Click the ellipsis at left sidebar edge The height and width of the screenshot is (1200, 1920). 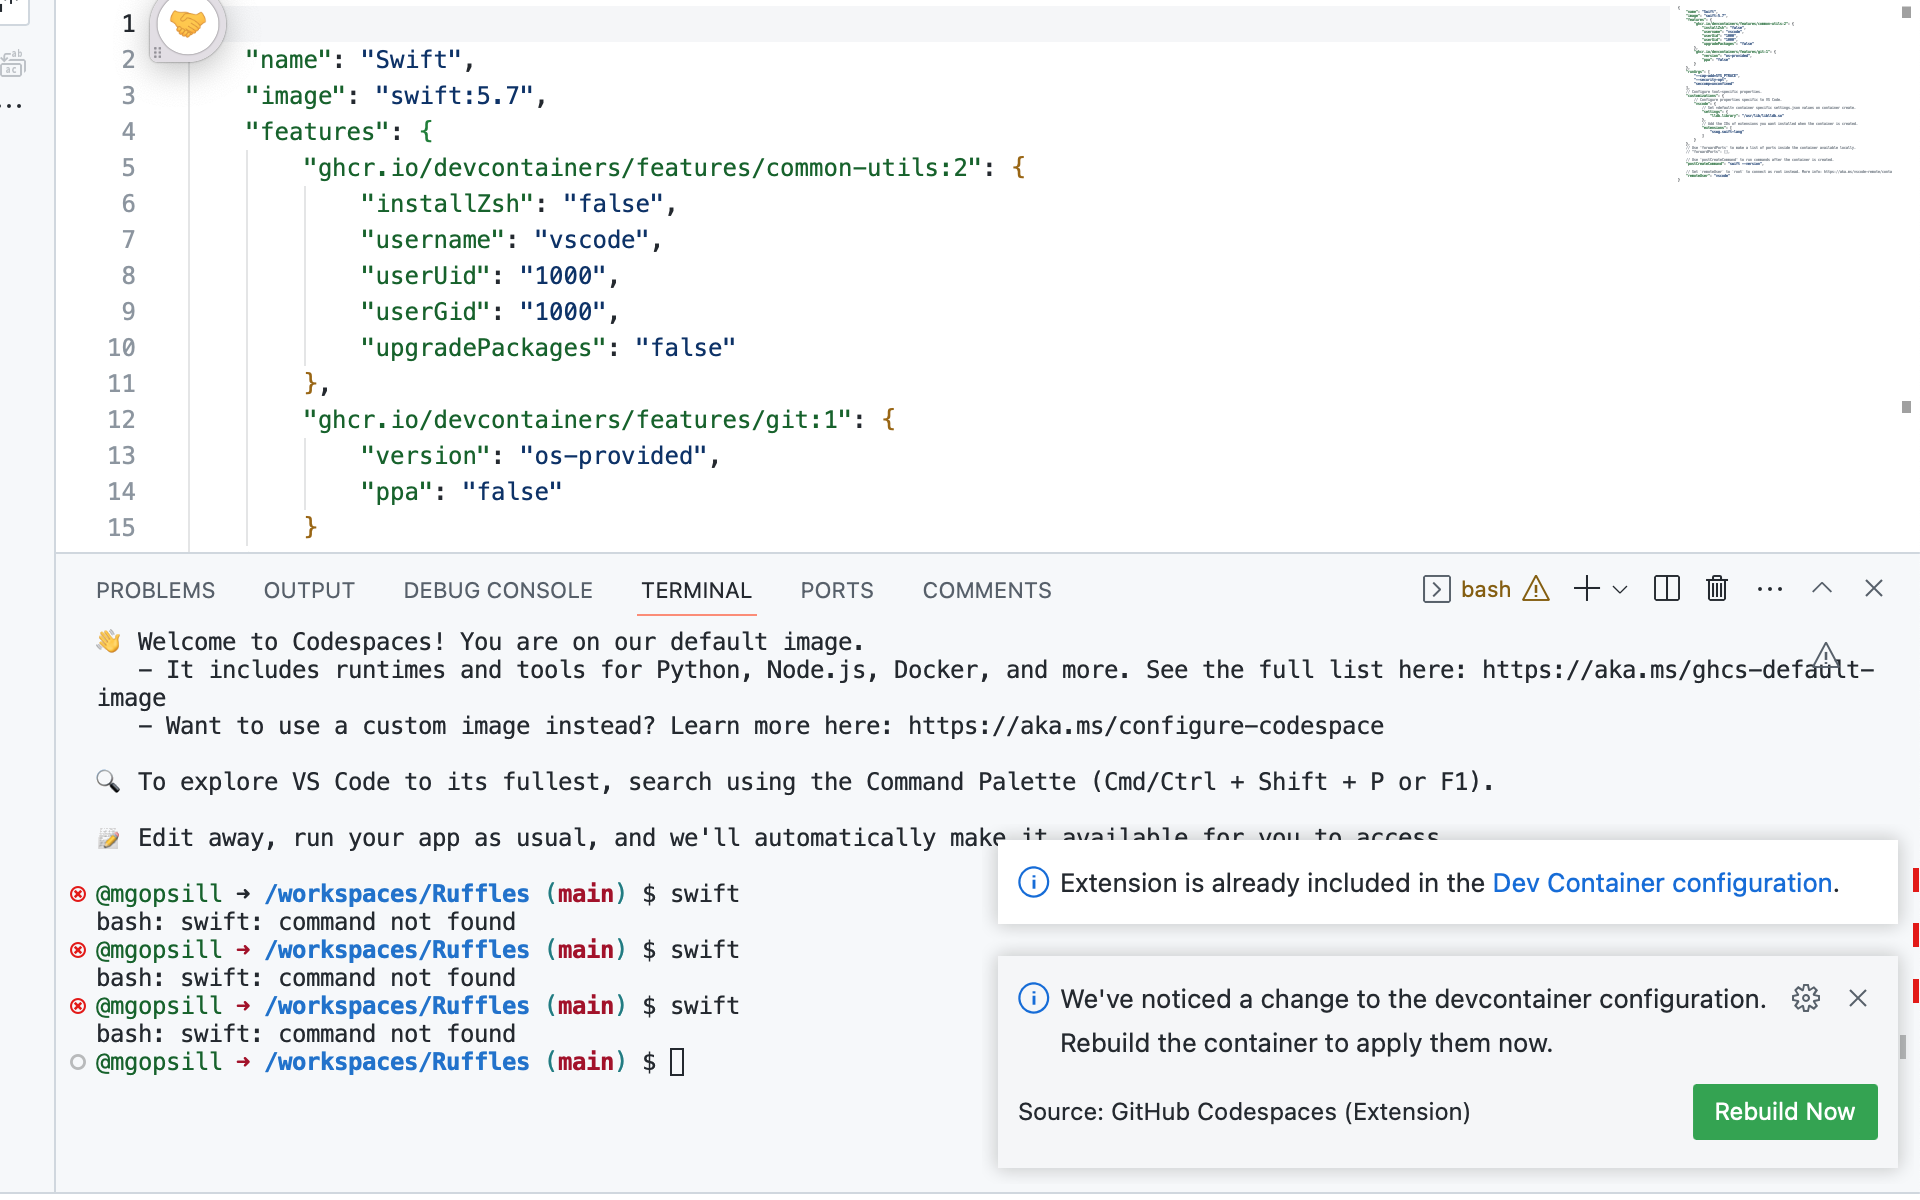(11, 104)
